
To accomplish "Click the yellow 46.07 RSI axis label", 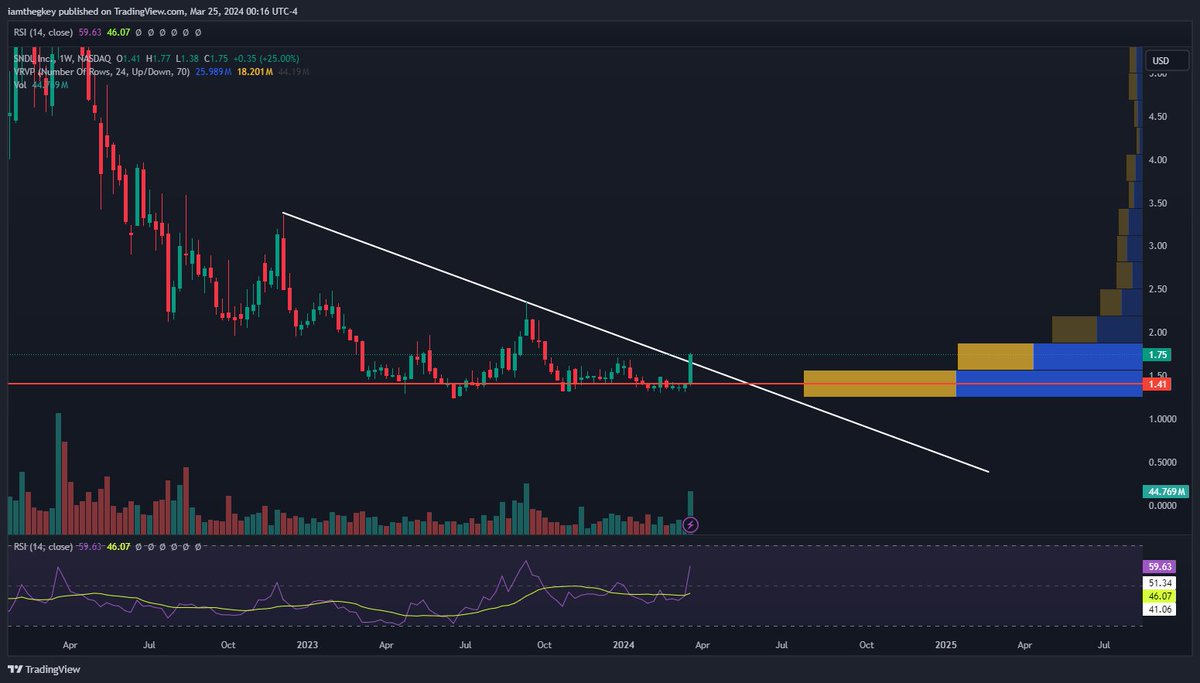I will [1158, 594].
